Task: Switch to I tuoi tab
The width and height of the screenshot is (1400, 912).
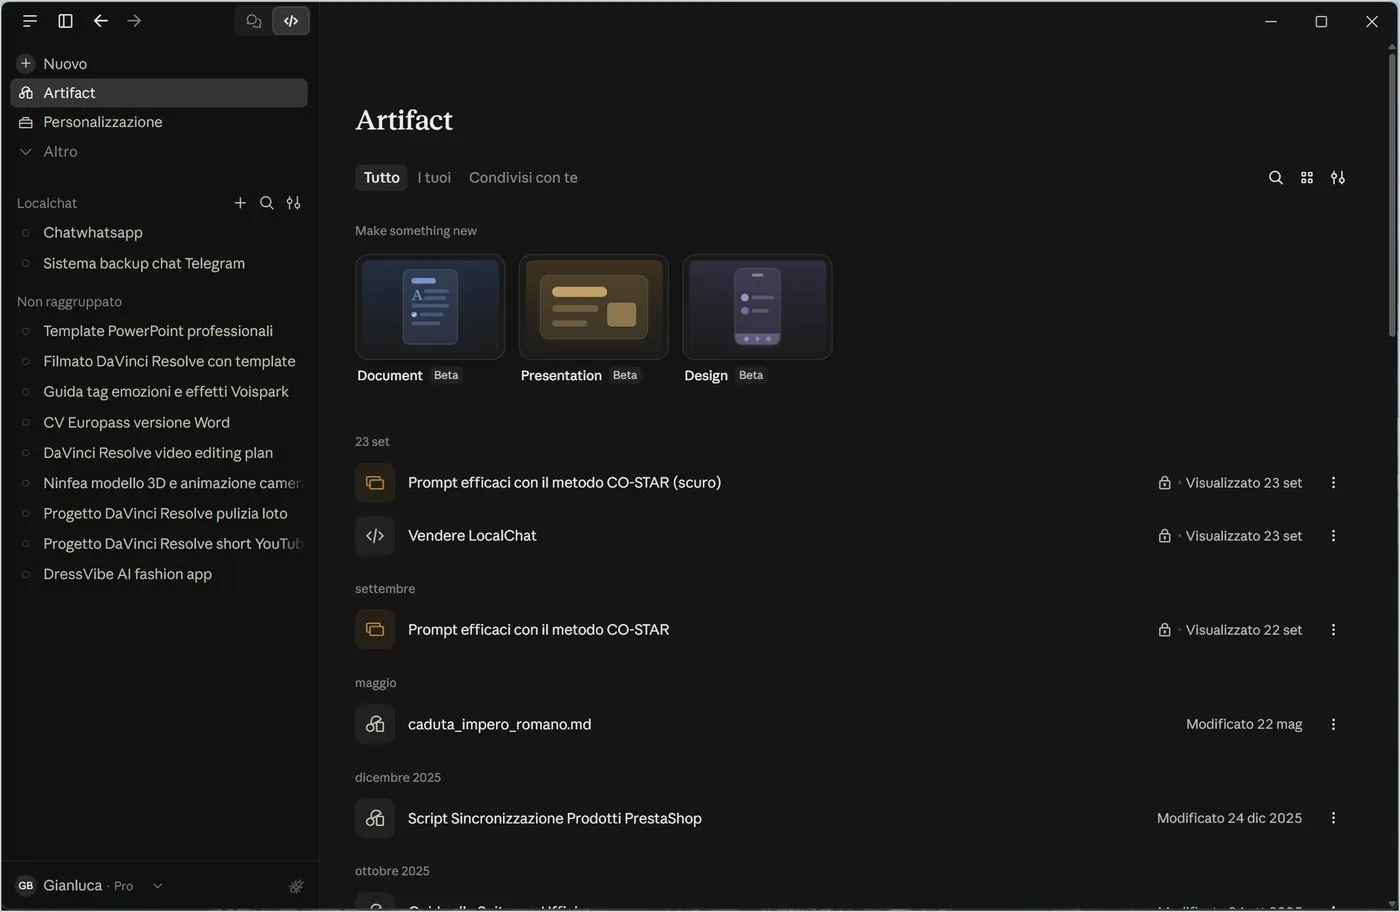Action: pos(434,178)
